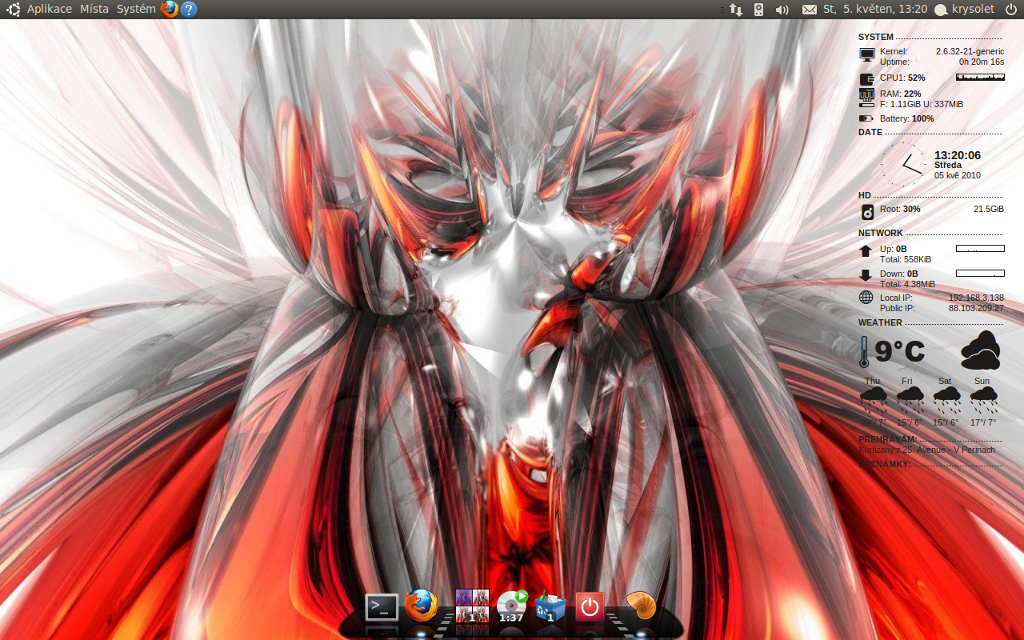Screen dimensions: 1024x640
Task: Open the mail envelope indicator
Action: coord(809,10)
